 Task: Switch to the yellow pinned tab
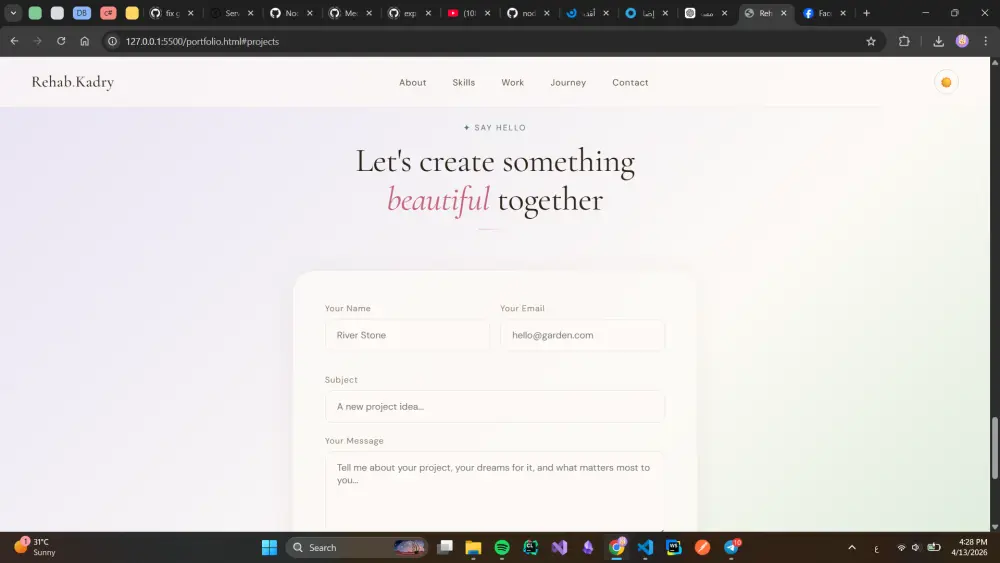tap(132, 13)
